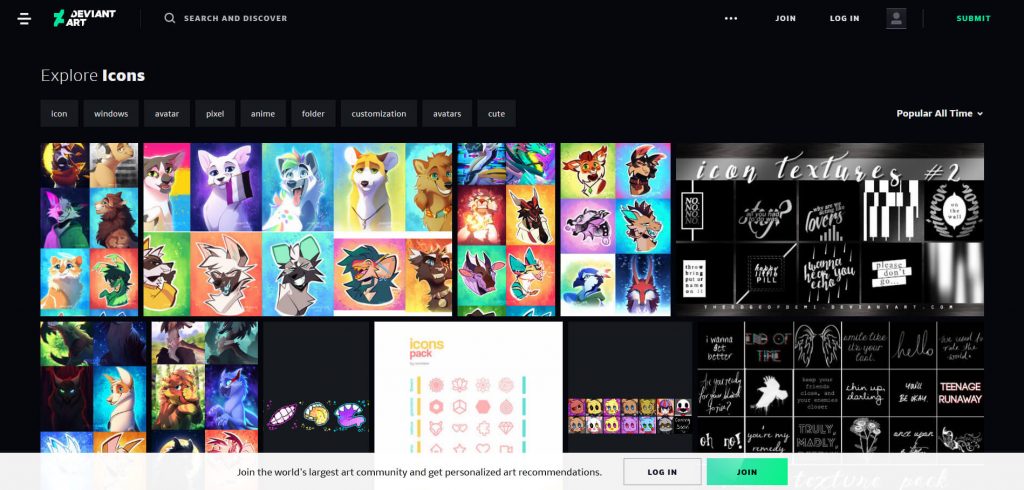Select the 'pixel' tag filter
1024x490 pixels.
point(216,114)
